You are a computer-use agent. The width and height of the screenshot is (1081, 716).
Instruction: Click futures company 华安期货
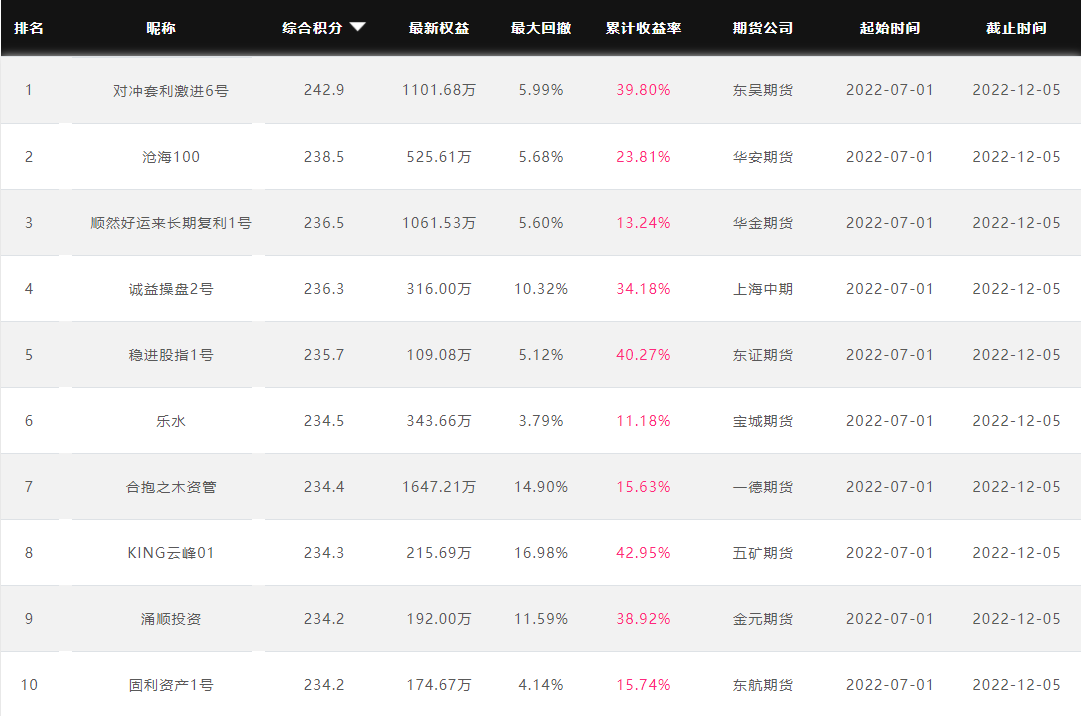click(x=762, y=157)
